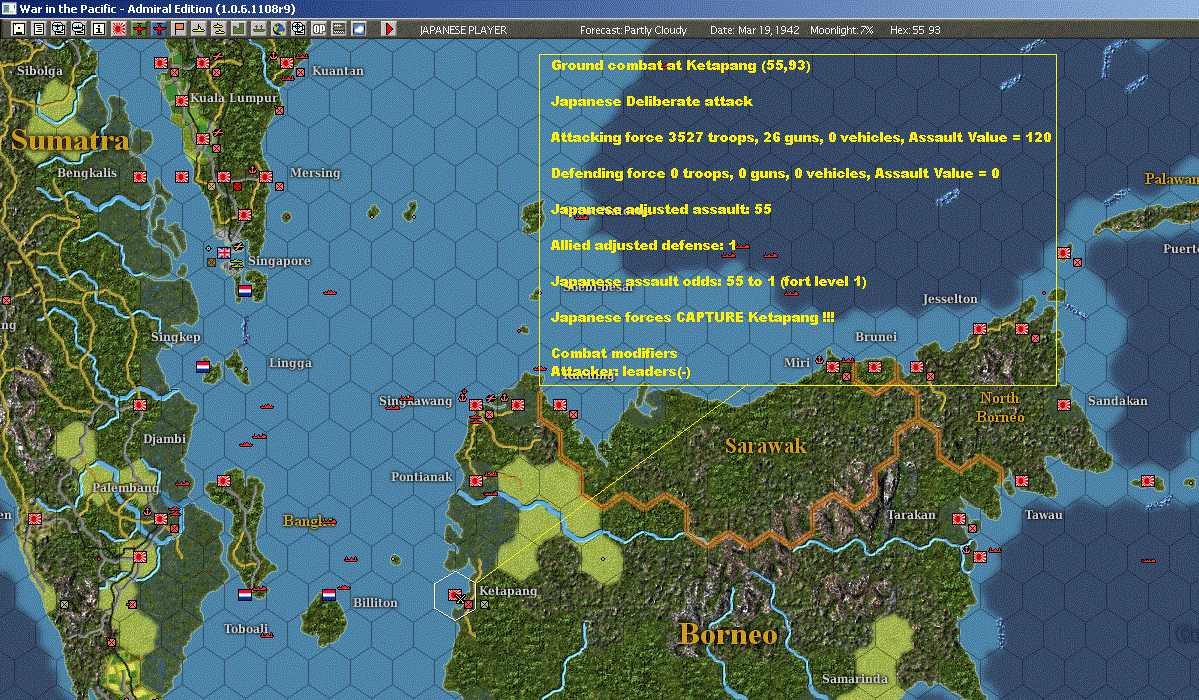This screenshot has width=1199, height=700.
Task: Select the Japanese base at Kuala Lumpur
Action: [181, 100]
